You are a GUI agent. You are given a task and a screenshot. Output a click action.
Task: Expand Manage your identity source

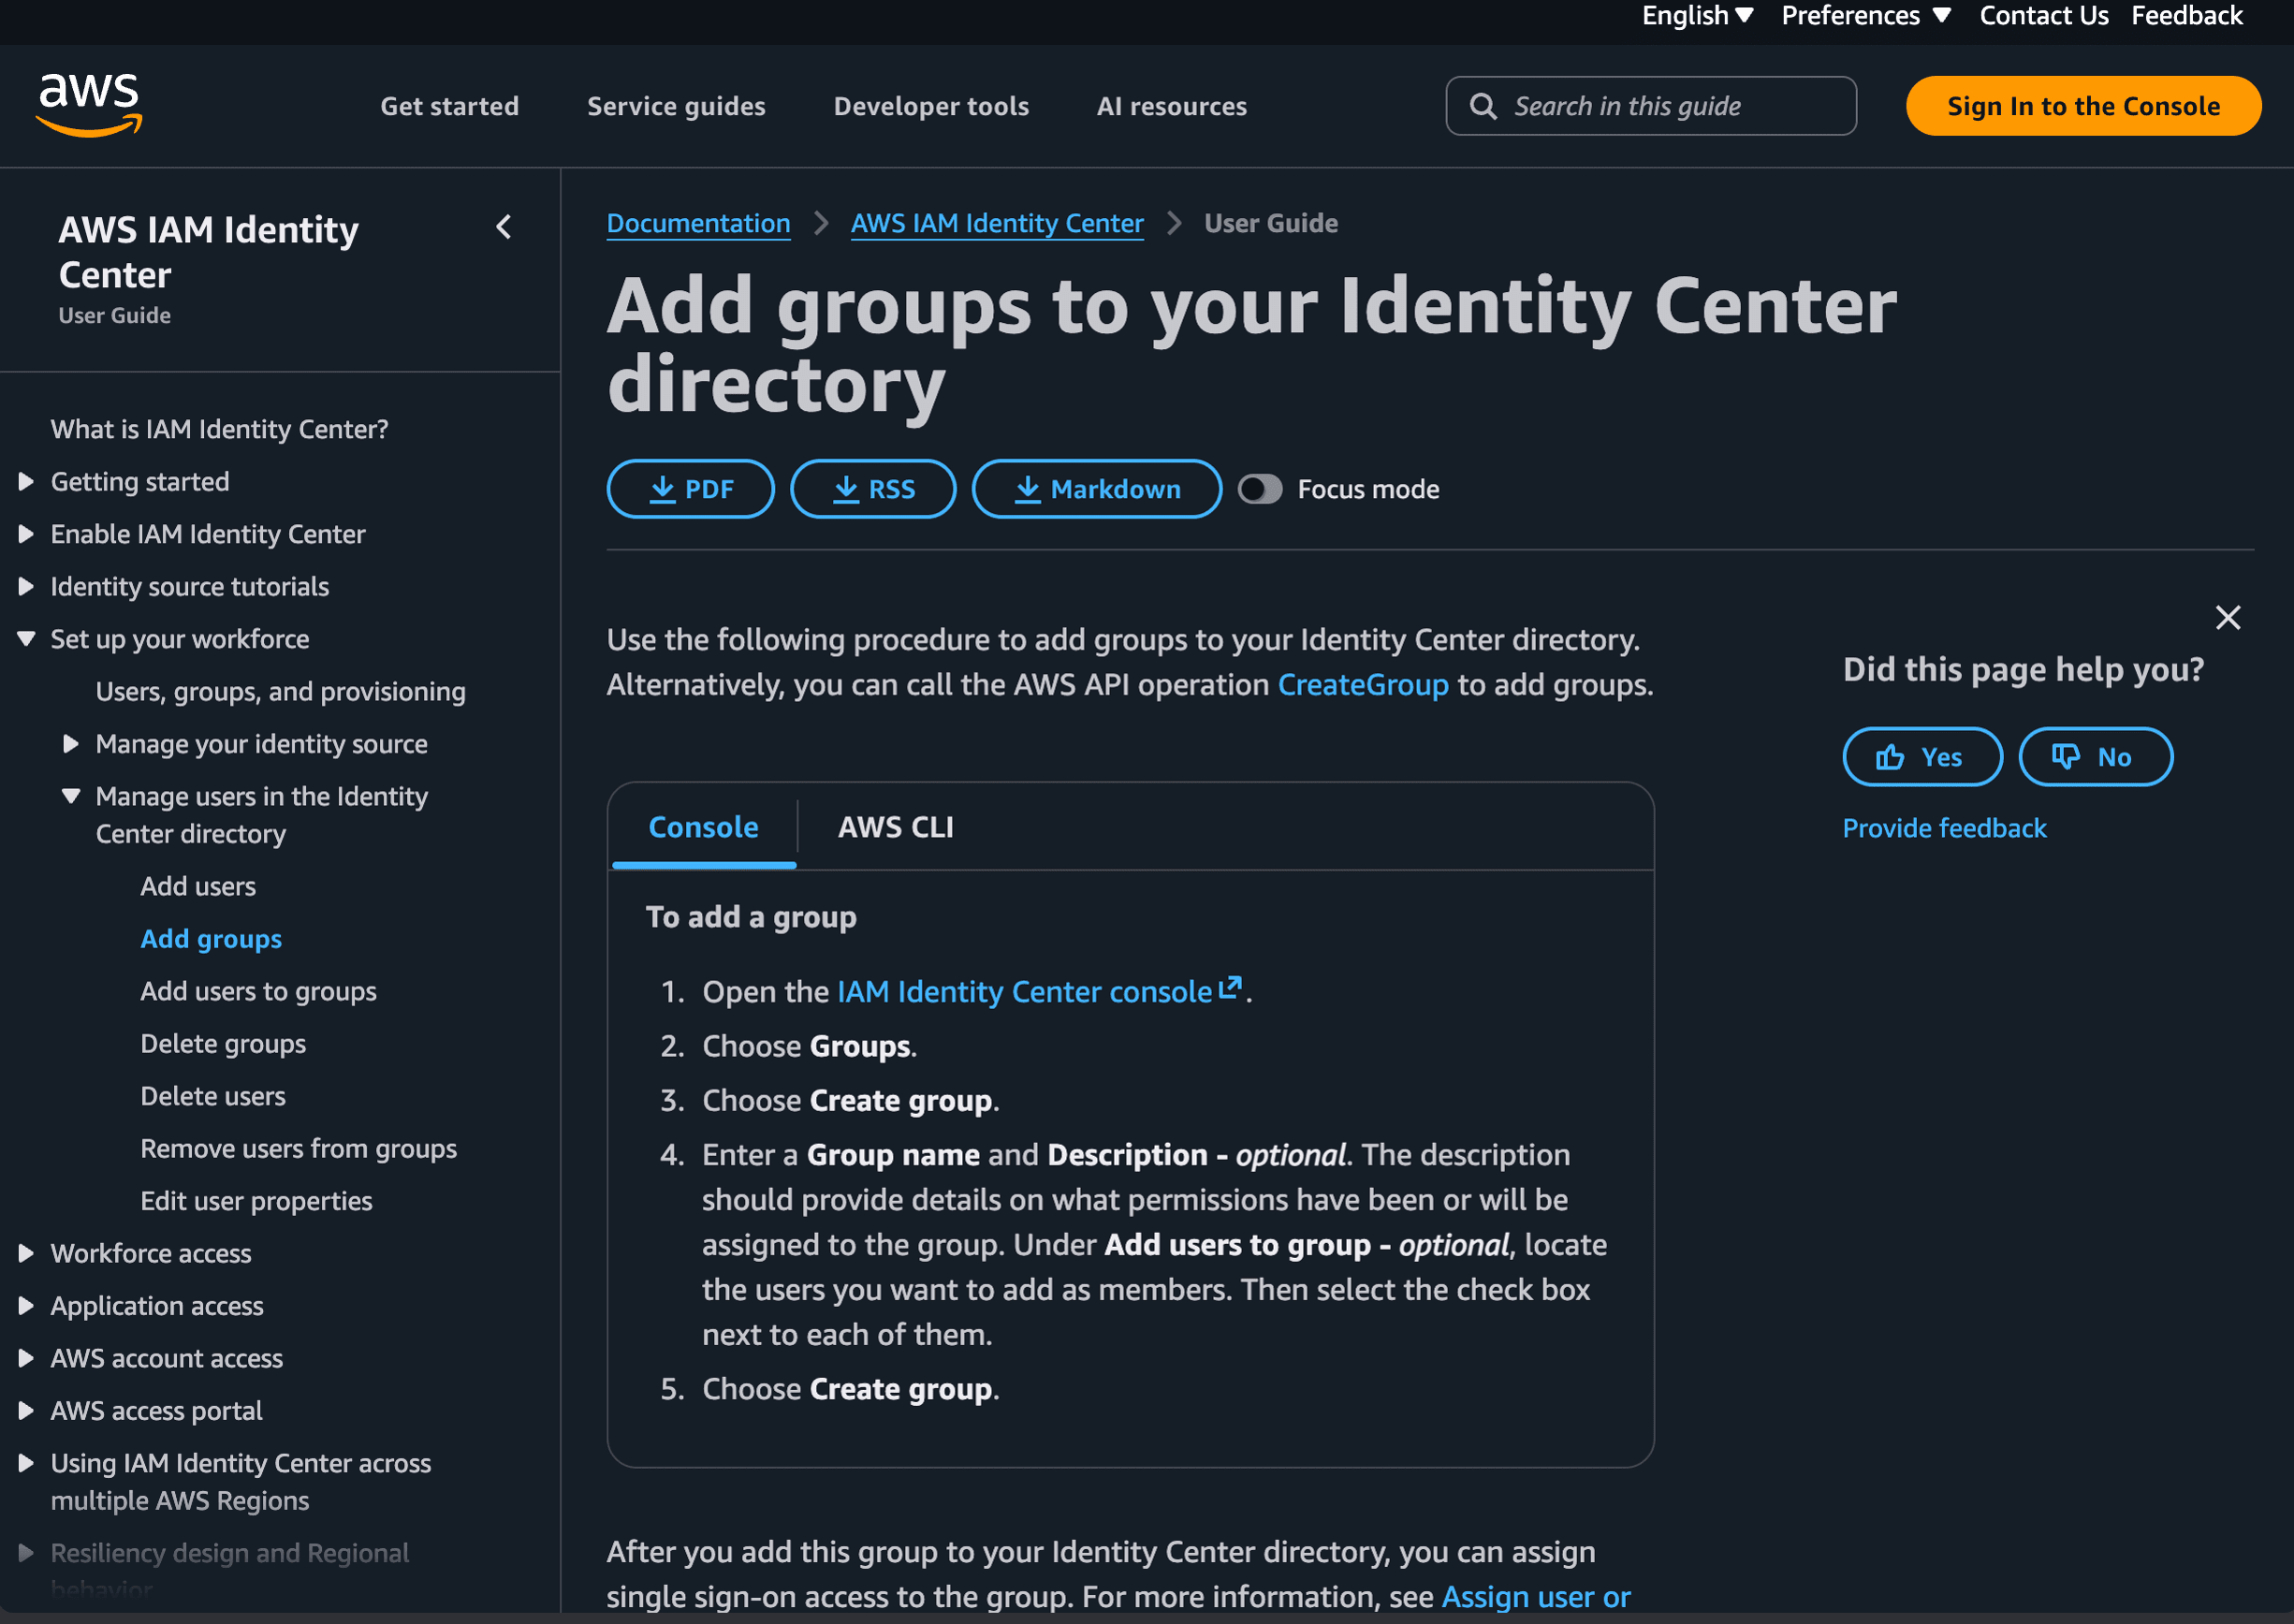pos(71,744)
